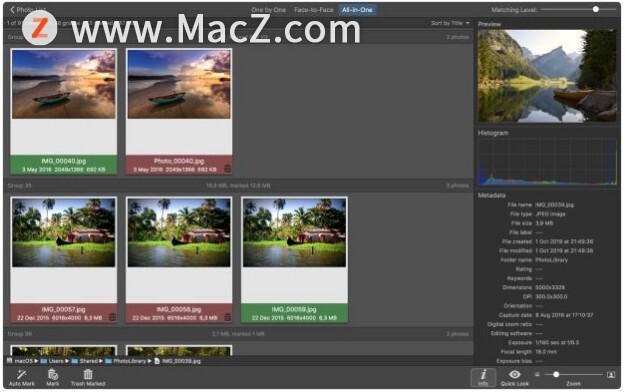Click Folder name value PhotoLibrary
The width and height of the screenshot is (625, 392).
tap(551, 260)
